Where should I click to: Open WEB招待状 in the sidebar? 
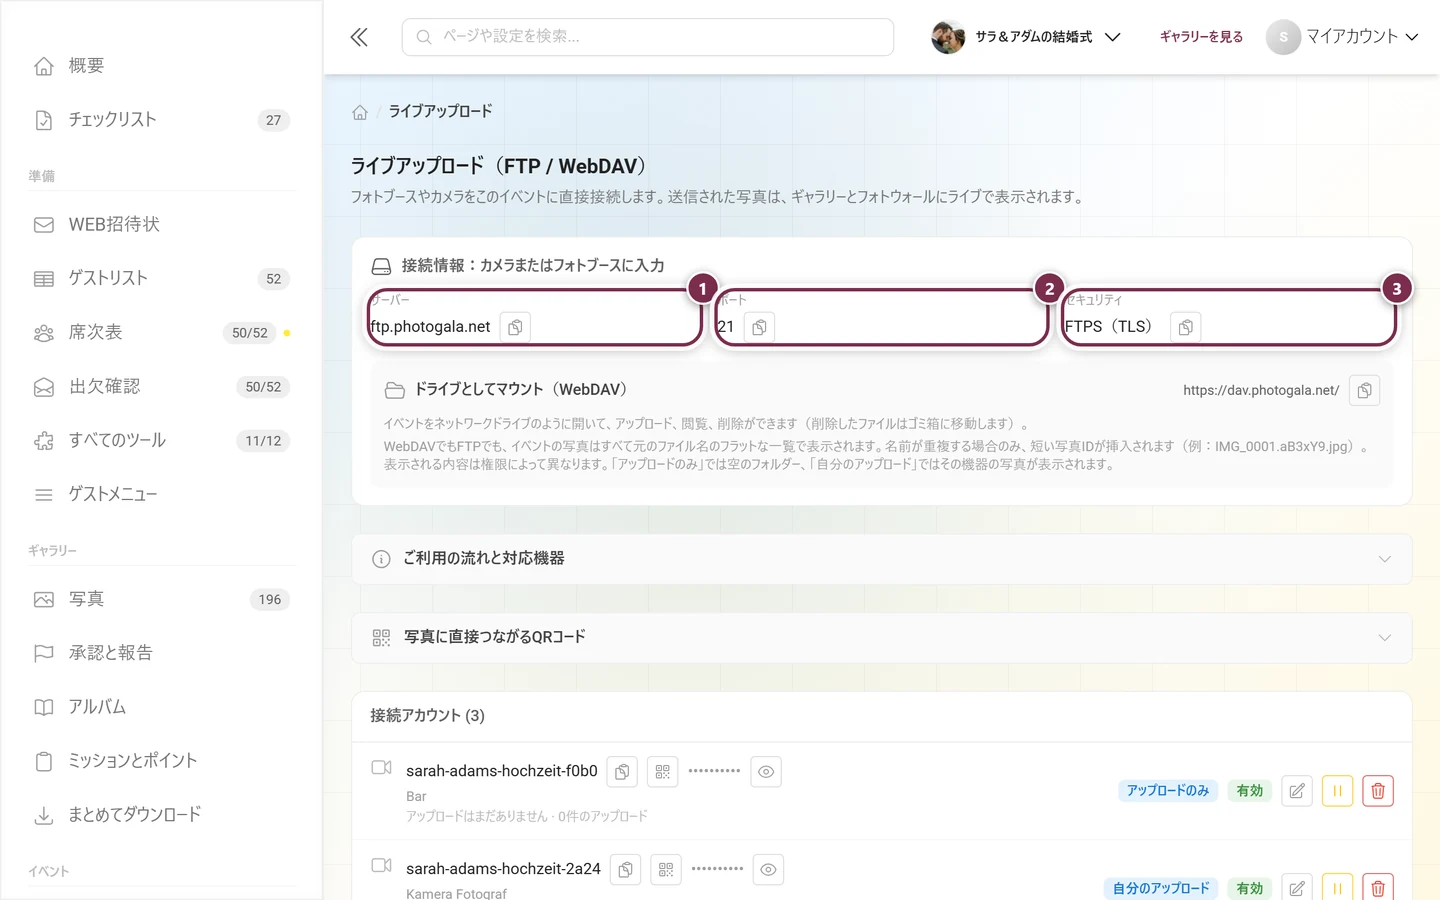tap(161, 225)
